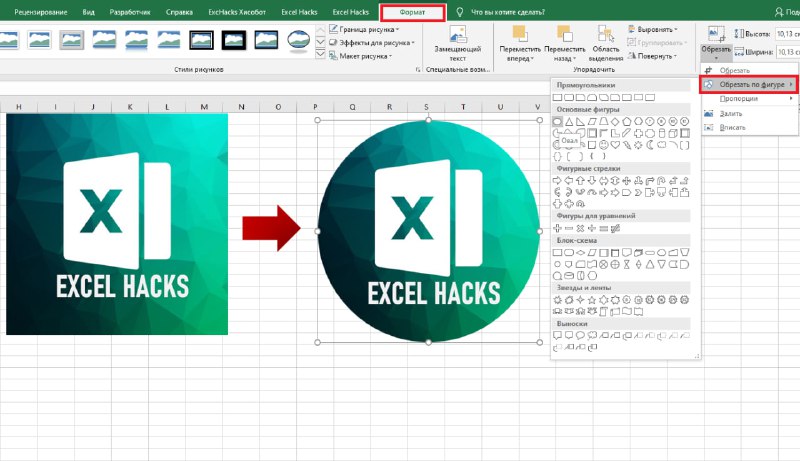Apply the soft-edge oval picture style

(x=298, y=40)
